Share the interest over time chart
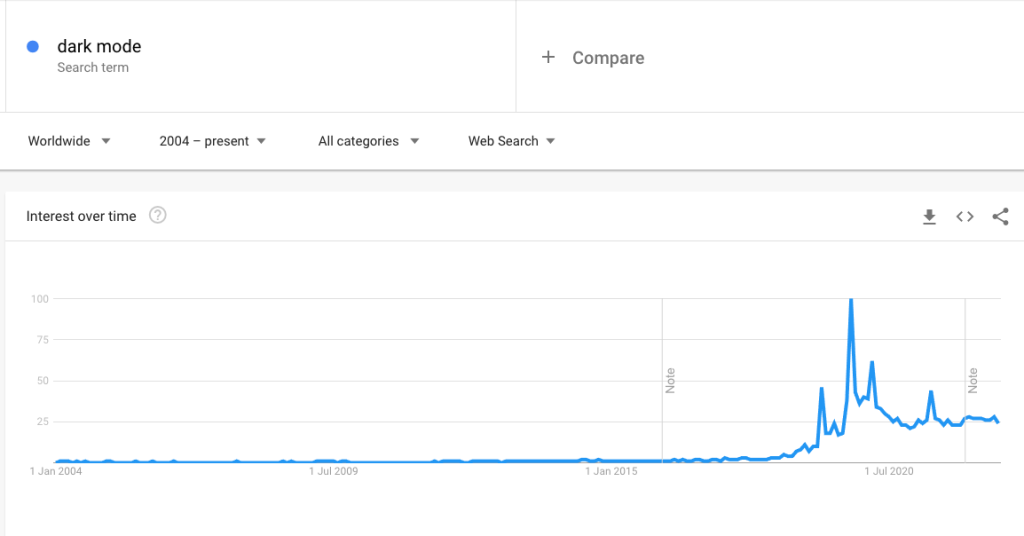Screen dimensions: 1024x536 point(1000,217)
